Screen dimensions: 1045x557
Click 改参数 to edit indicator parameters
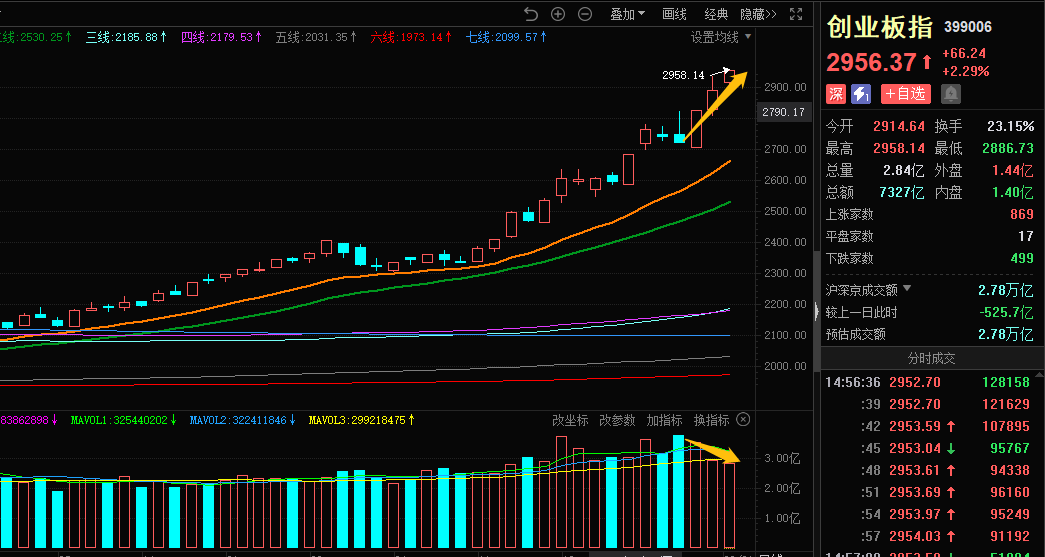[x=618, y=420]
